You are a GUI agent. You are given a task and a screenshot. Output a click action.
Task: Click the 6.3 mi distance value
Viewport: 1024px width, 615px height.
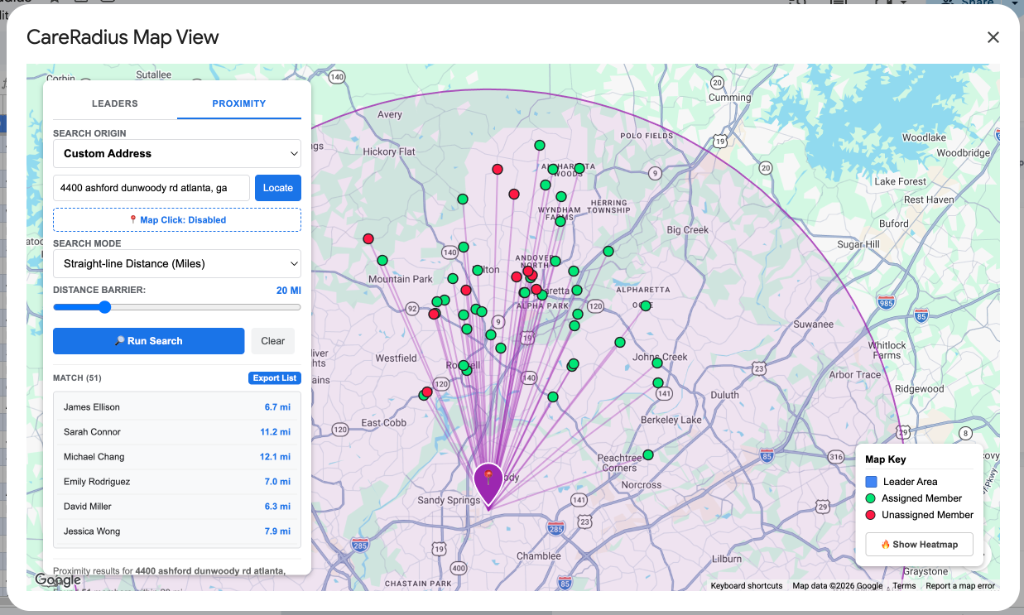coord(278,506)
